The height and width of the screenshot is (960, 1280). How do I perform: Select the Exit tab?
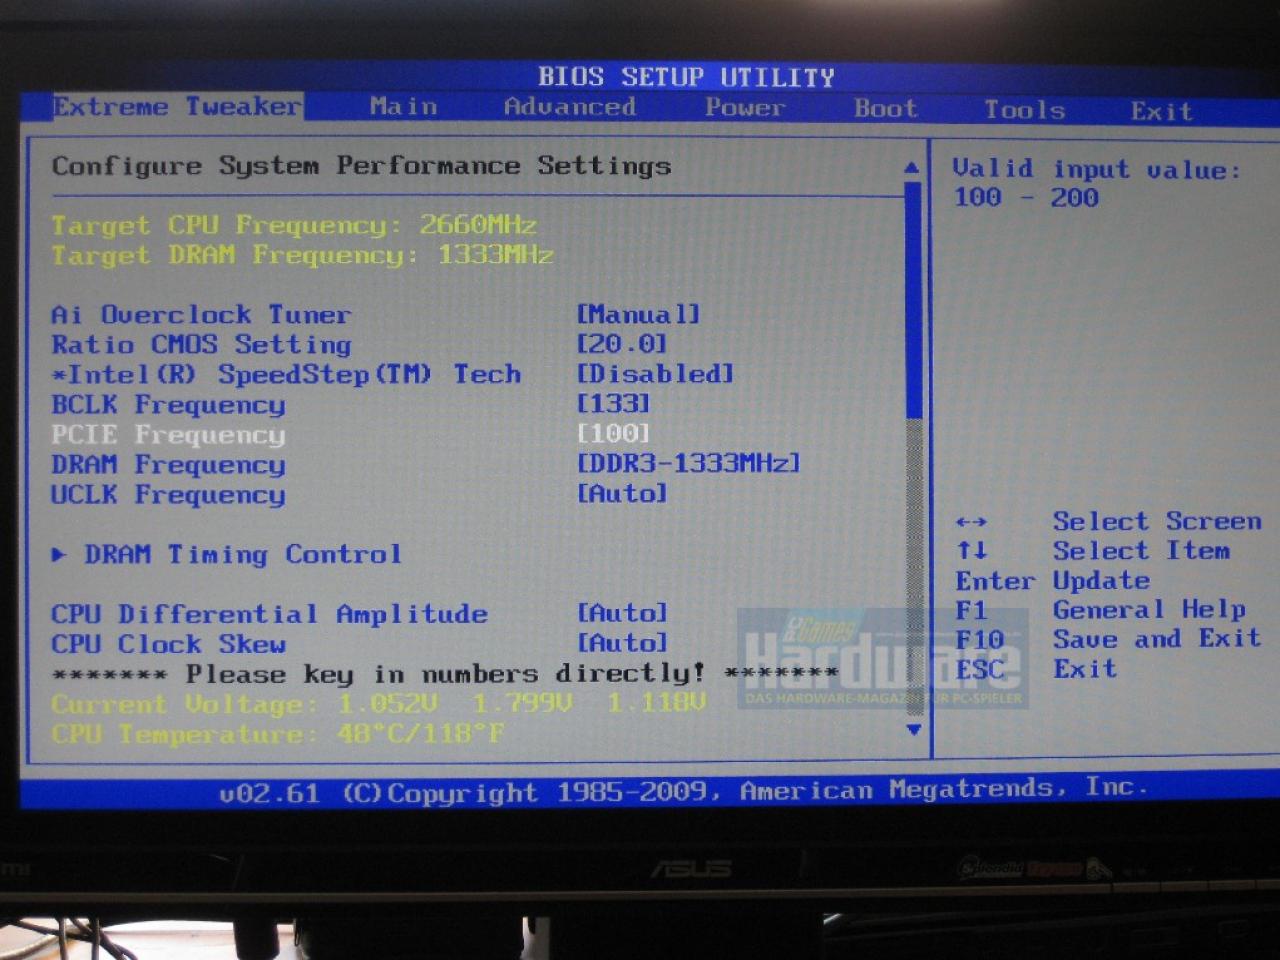pos(1161,110)
